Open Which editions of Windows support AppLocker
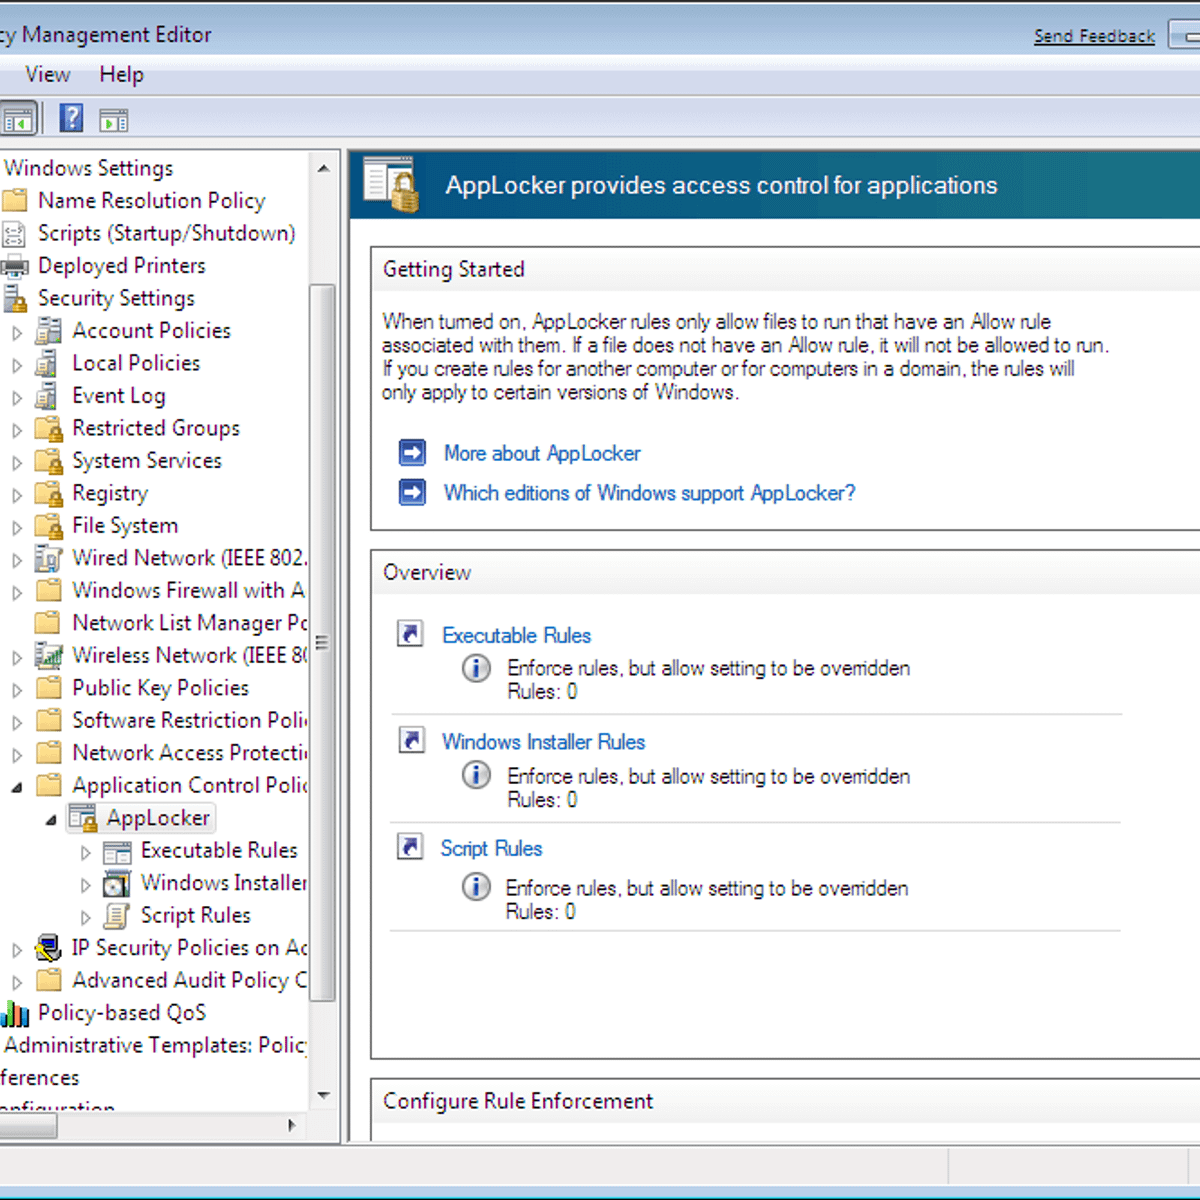The image size is (1200, 1200). pyautogui.click(x=650, y=493)
